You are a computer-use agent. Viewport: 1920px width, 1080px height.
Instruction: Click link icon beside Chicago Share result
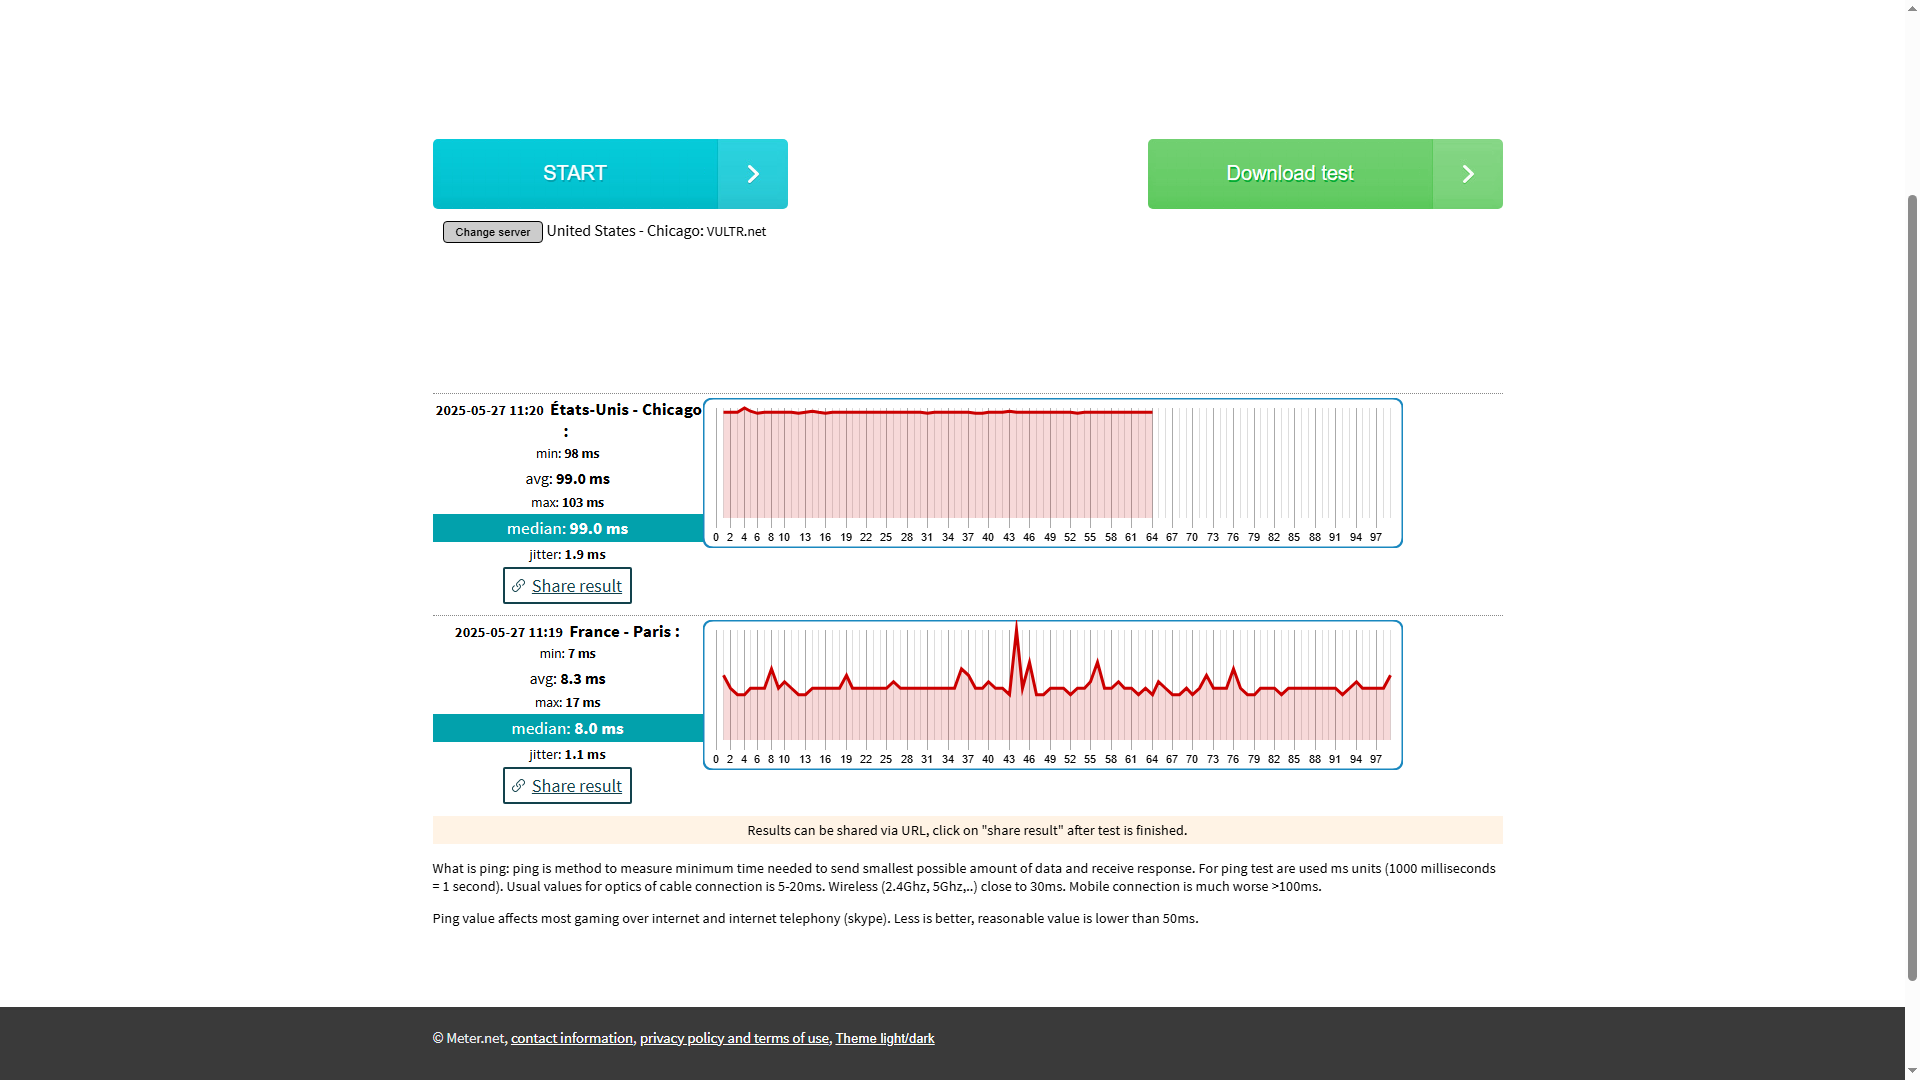(x=518, y=586)
